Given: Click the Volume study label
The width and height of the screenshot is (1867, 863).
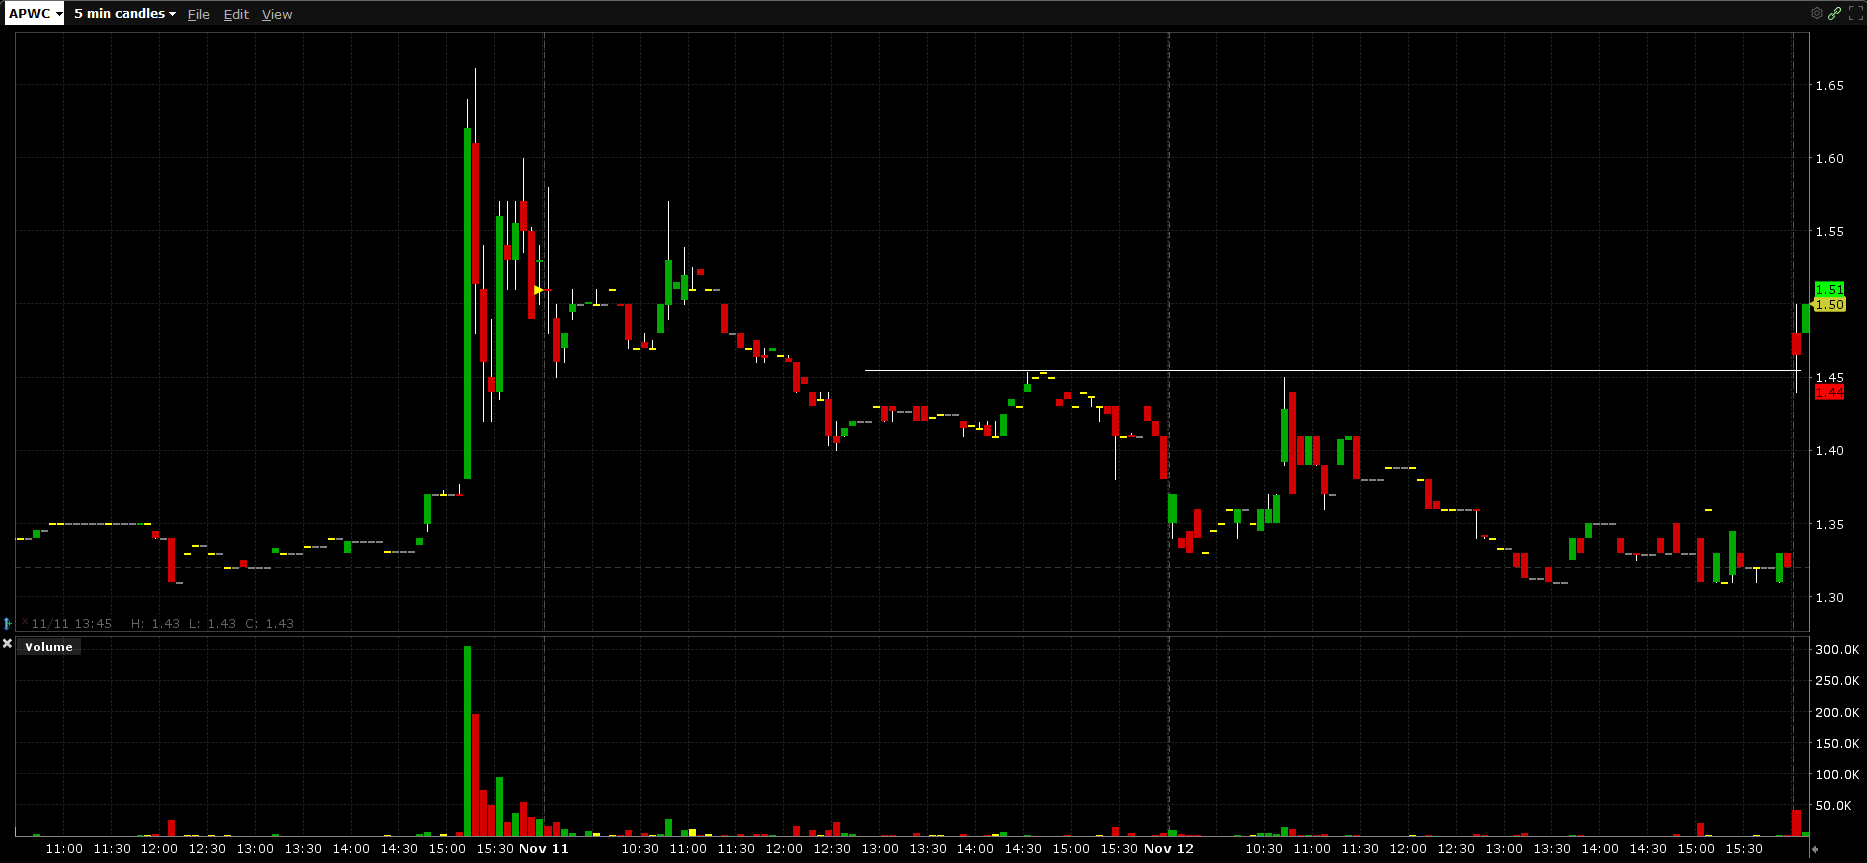Looking at the screenshot, I should [49, 647].
